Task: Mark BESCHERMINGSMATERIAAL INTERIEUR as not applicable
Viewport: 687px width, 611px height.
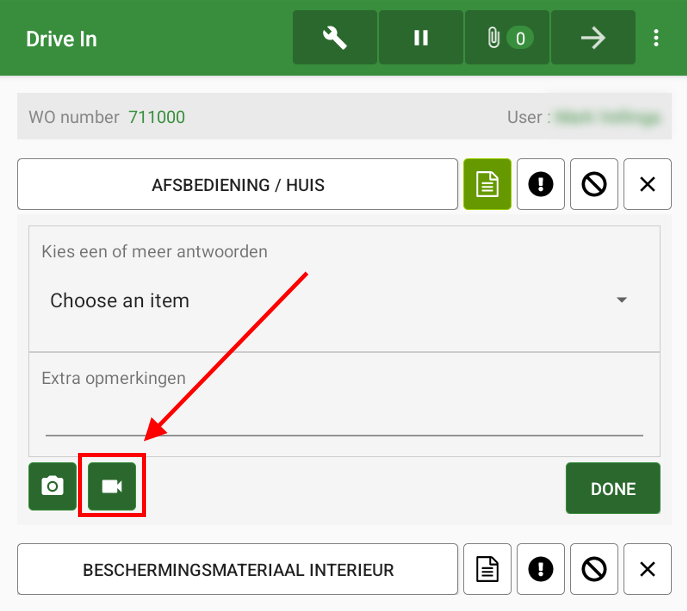Action: (594, 569)
